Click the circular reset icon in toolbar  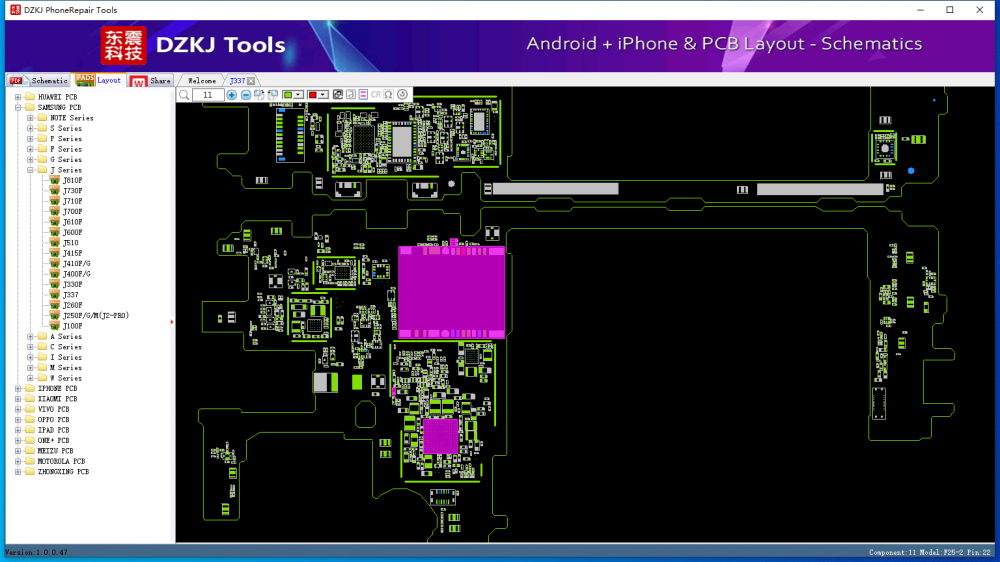[x=402, y=95]
